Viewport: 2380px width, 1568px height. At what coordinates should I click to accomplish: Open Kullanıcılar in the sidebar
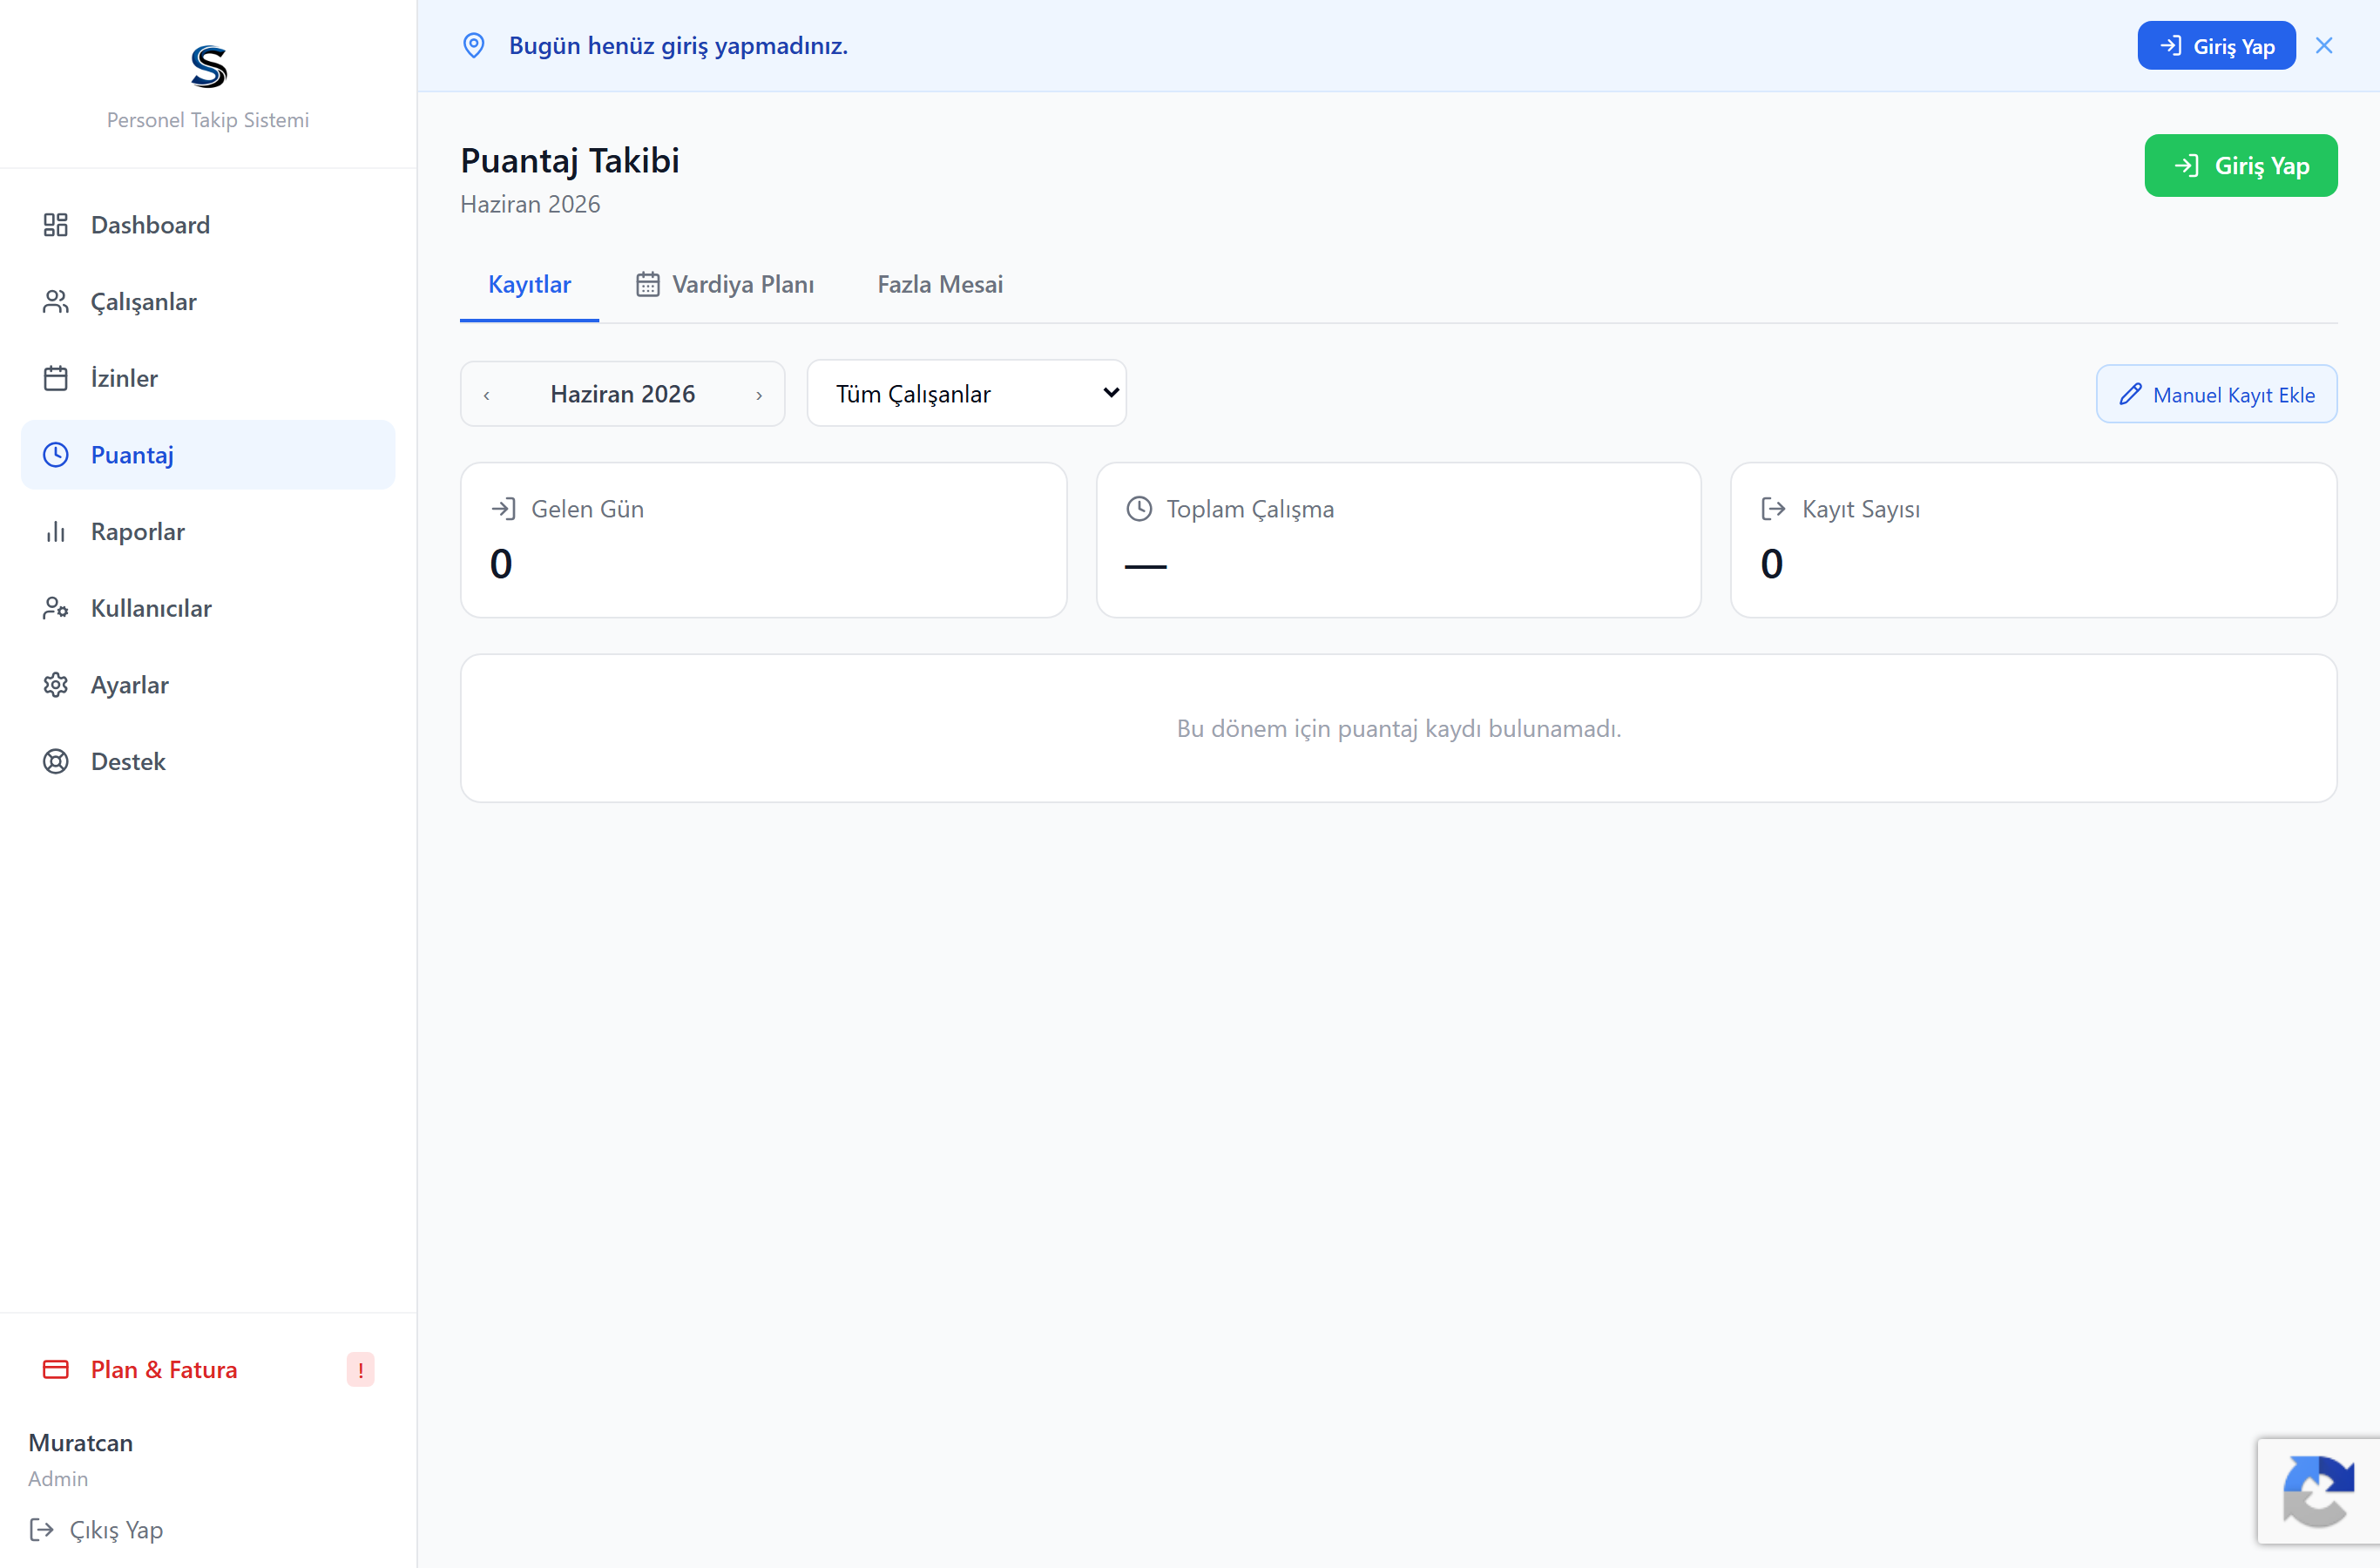click(208, 608)
